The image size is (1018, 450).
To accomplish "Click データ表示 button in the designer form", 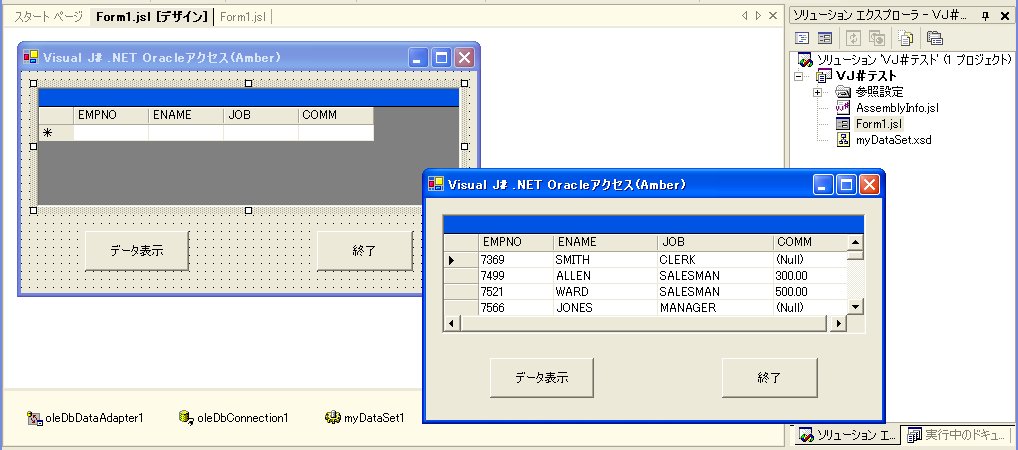I will (136, 251).
